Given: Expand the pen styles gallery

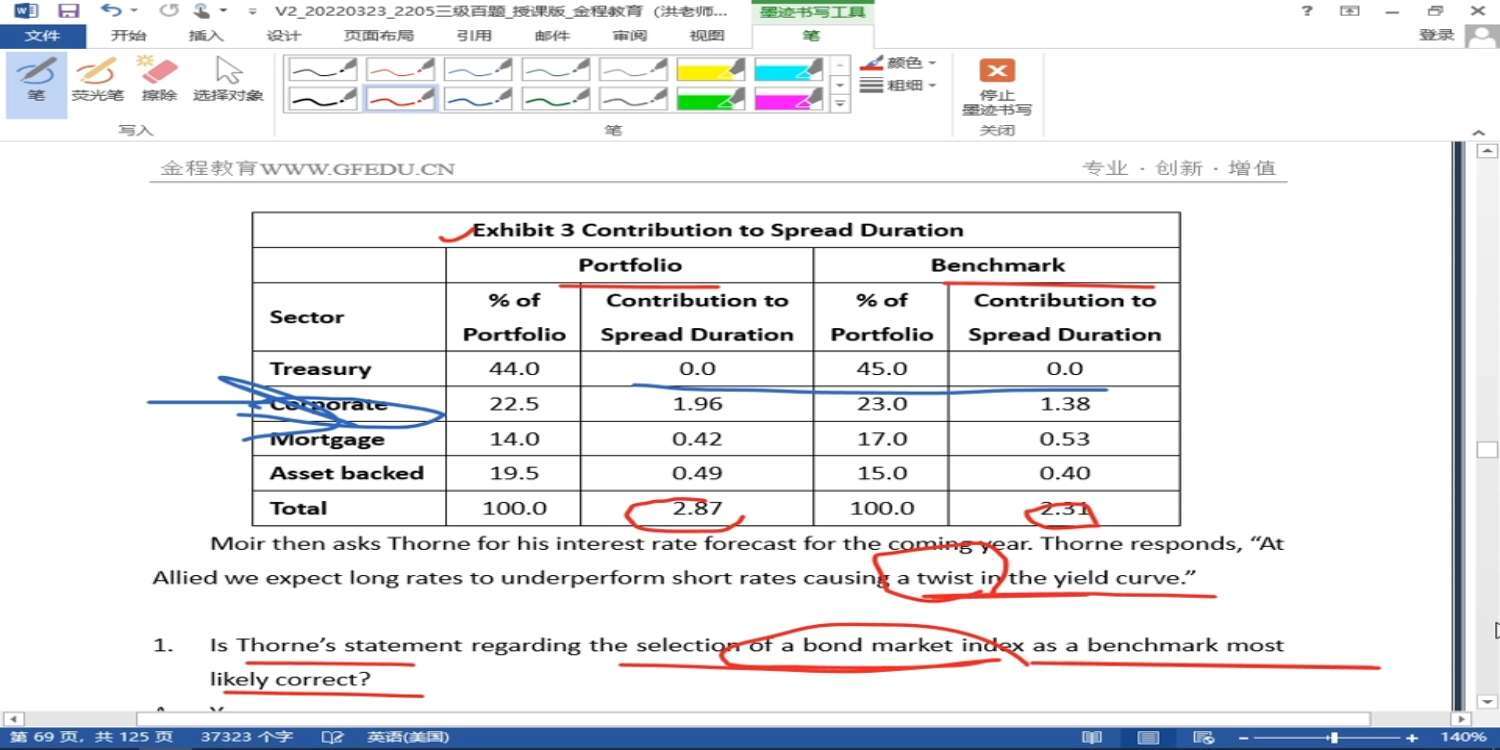Looking at the screenshot, I should (841, 104).
